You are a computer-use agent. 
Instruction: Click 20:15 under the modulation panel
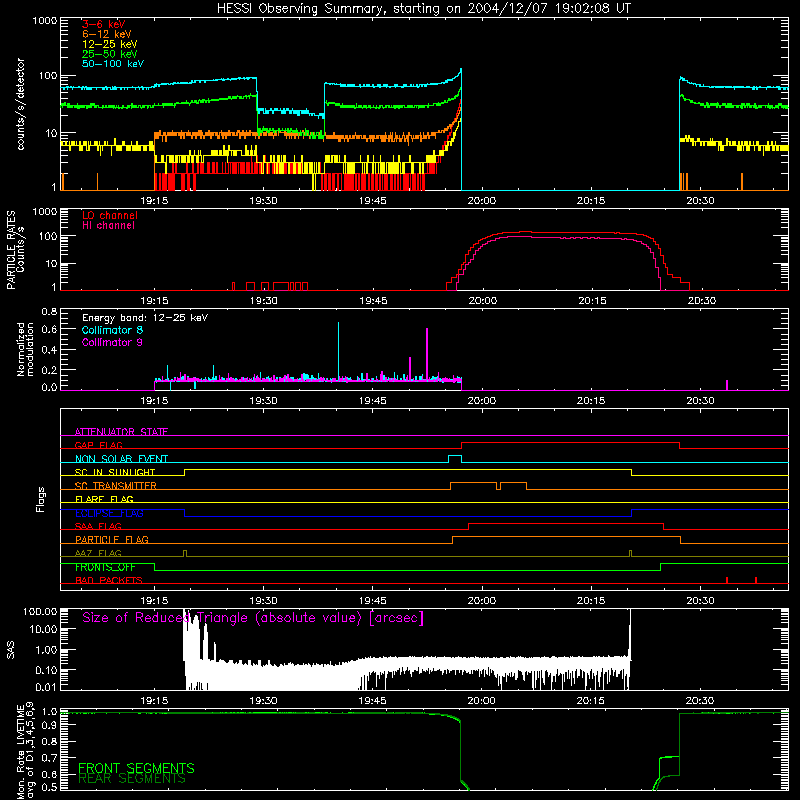(x=591, y=401)
